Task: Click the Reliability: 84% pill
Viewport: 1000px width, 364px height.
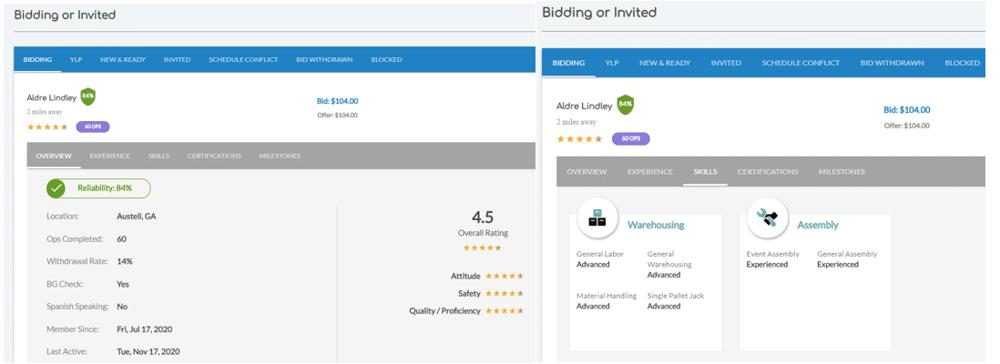Action: (99, 188)
